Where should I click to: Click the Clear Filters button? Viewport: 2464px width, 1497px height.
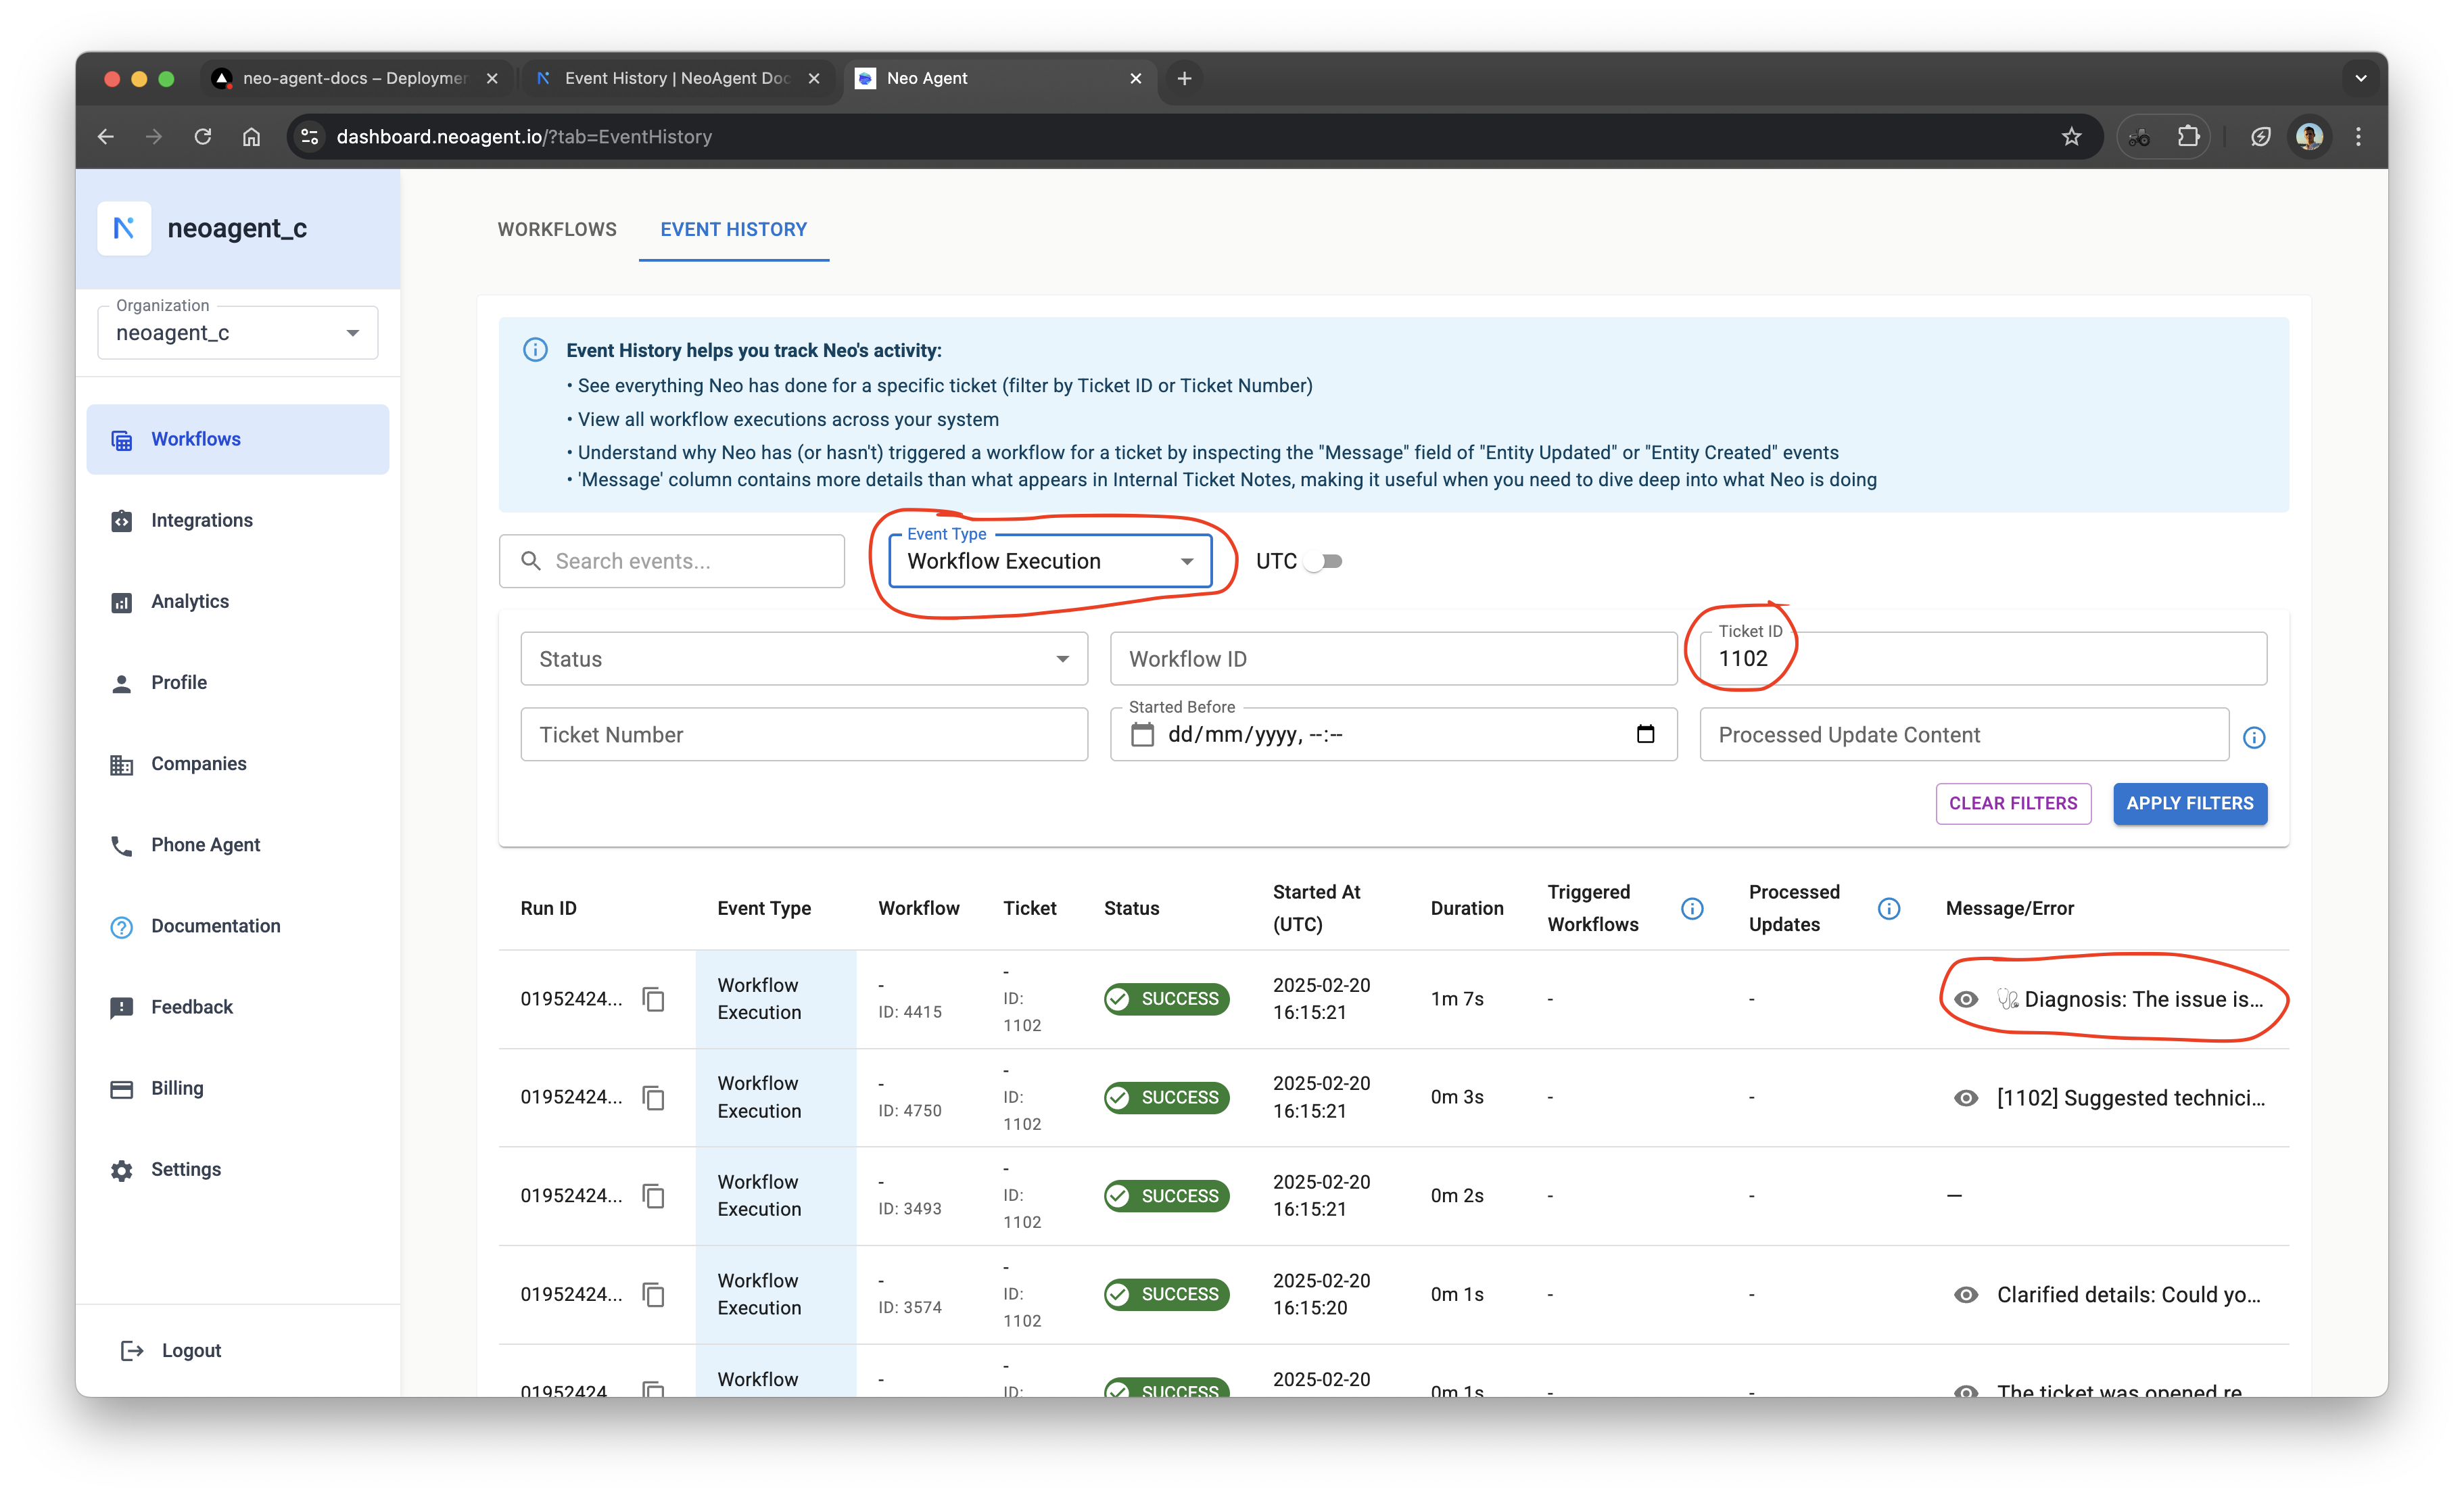2012,803
